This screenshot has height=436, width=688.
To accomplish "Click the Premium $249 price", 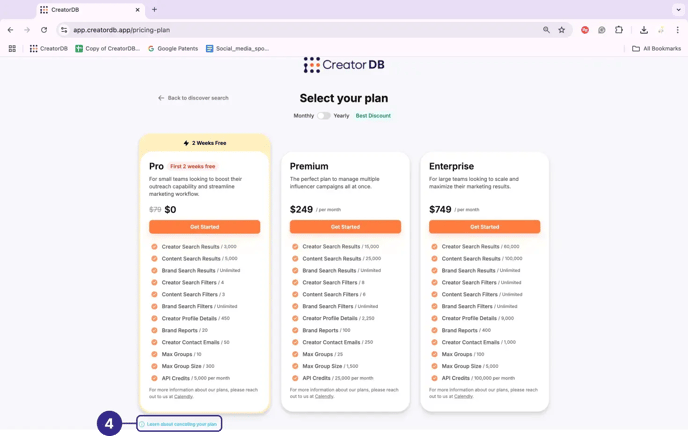I will [x=301, y=210].
